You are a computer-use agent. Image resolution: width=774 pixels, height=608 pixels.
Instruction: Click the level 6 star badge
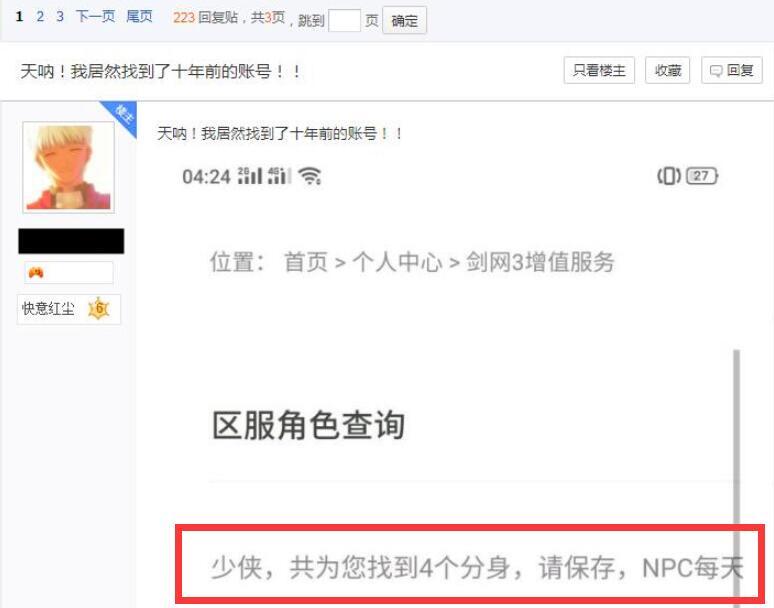pos(99,308)
